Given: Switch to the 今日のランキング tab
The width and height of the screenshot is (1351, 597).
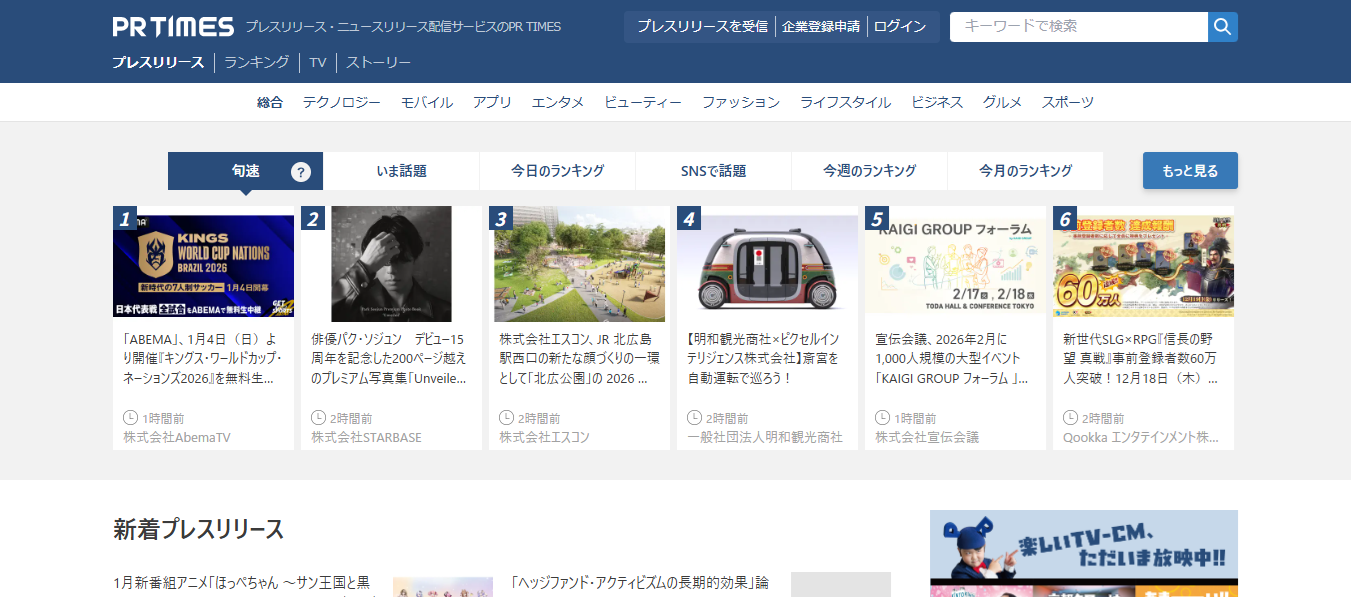Looking at the screenshot, I should pyautogui.click(x=557, y=171).
